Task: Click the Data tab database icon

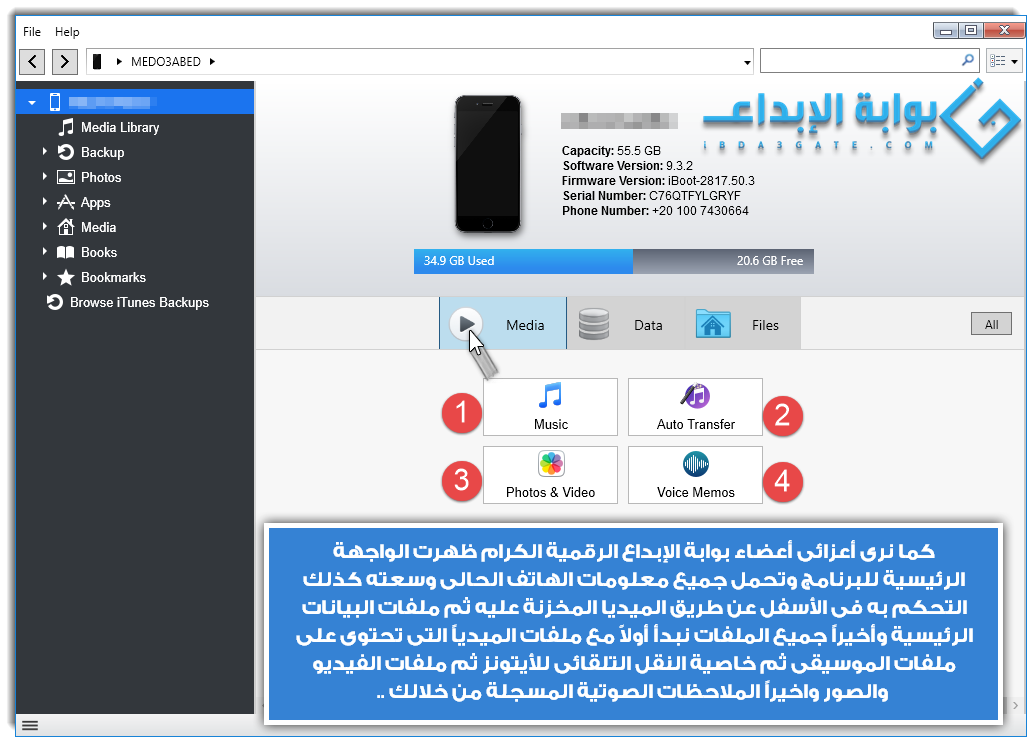Action: (594, 324)
